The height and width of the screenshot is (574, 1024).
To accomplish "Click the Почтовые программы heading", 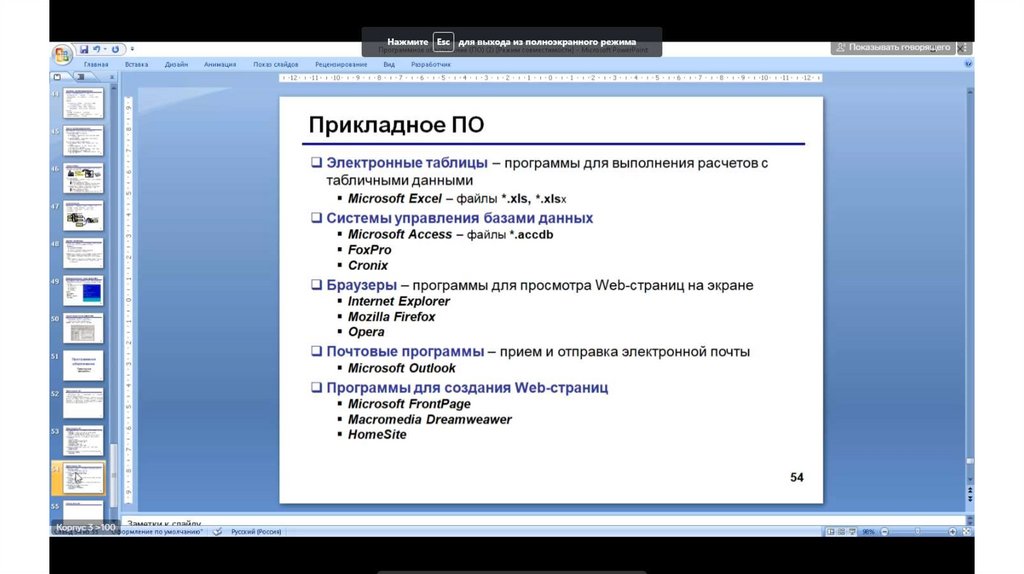I will 405,351.
